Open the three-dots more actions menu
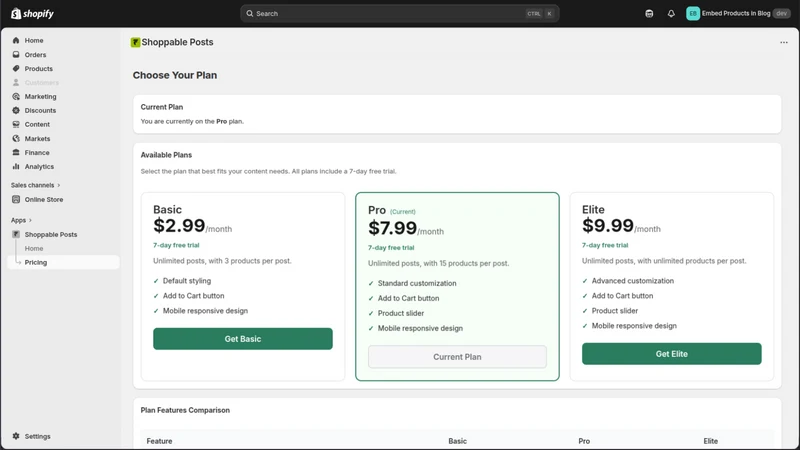 [784, 42]
